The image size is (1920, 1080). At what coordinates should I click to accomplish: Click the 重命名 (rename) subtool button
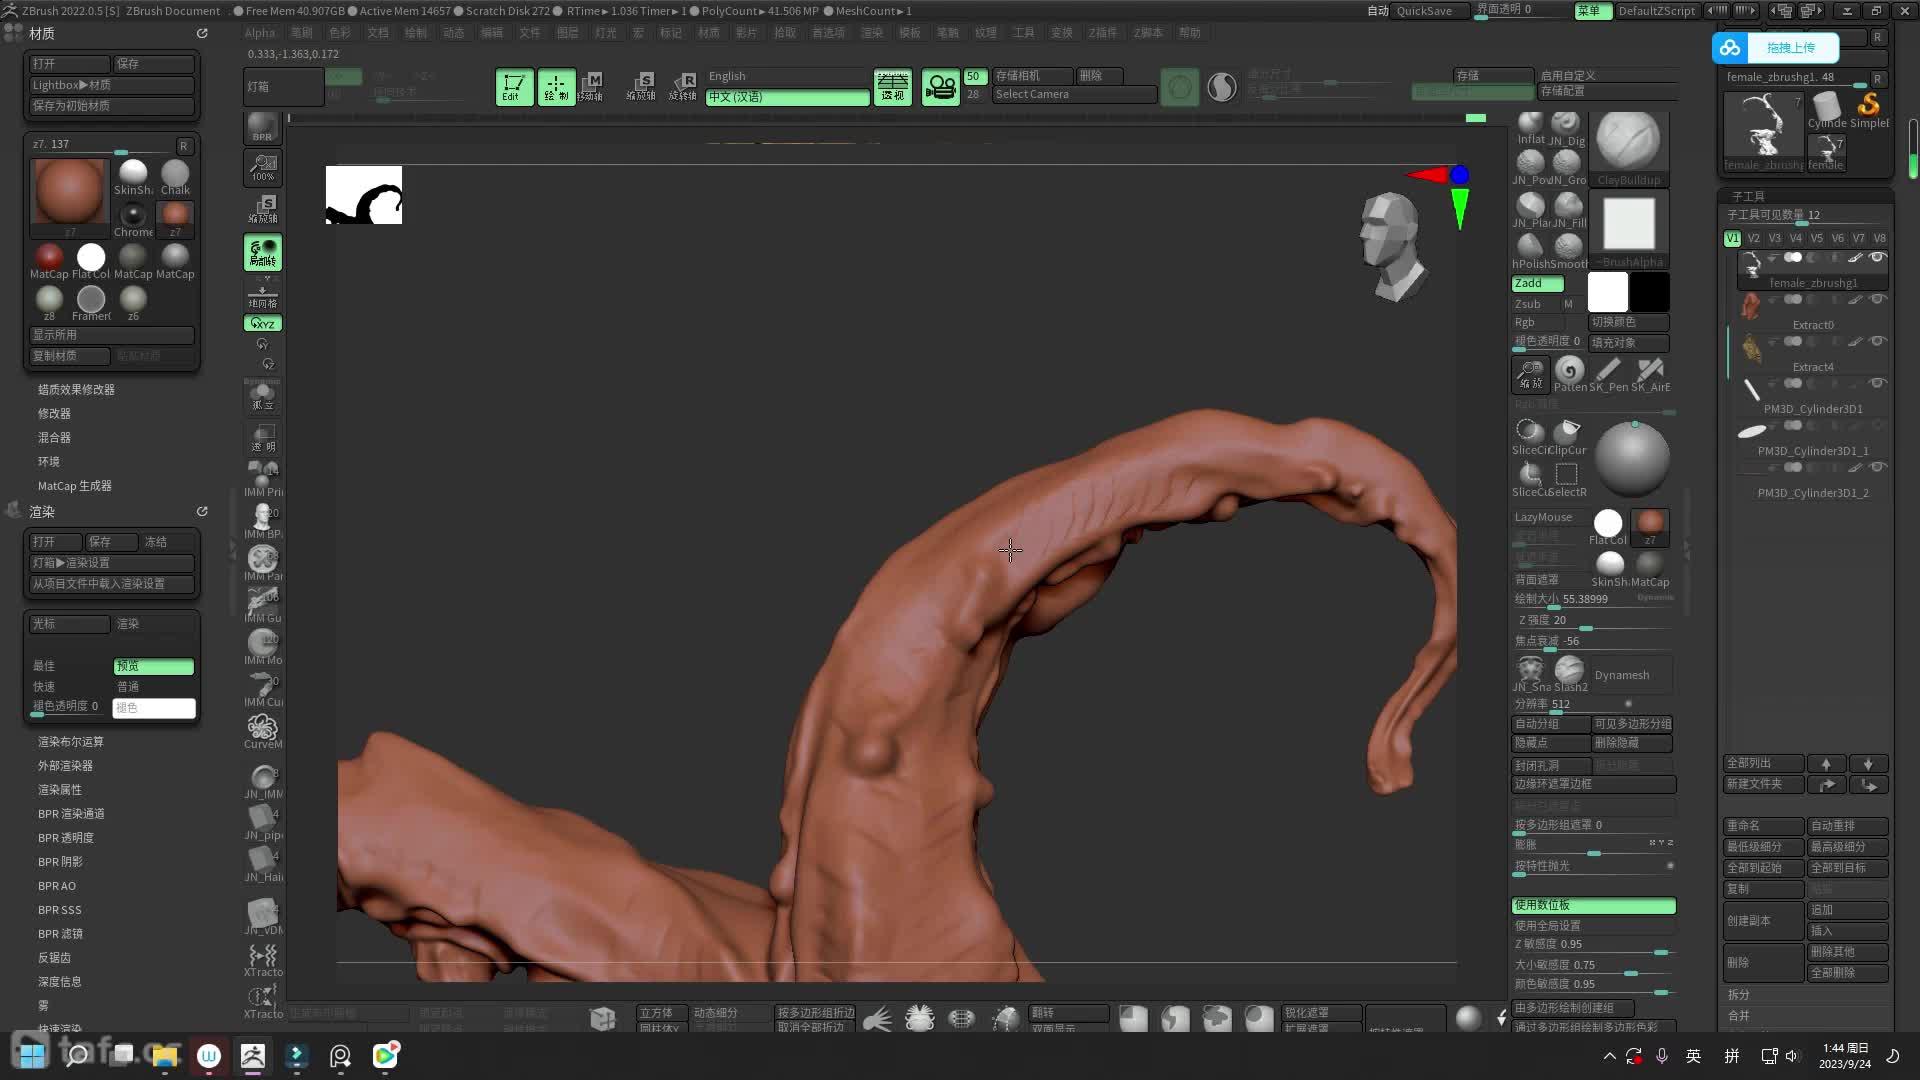(x=1764, y=826)
